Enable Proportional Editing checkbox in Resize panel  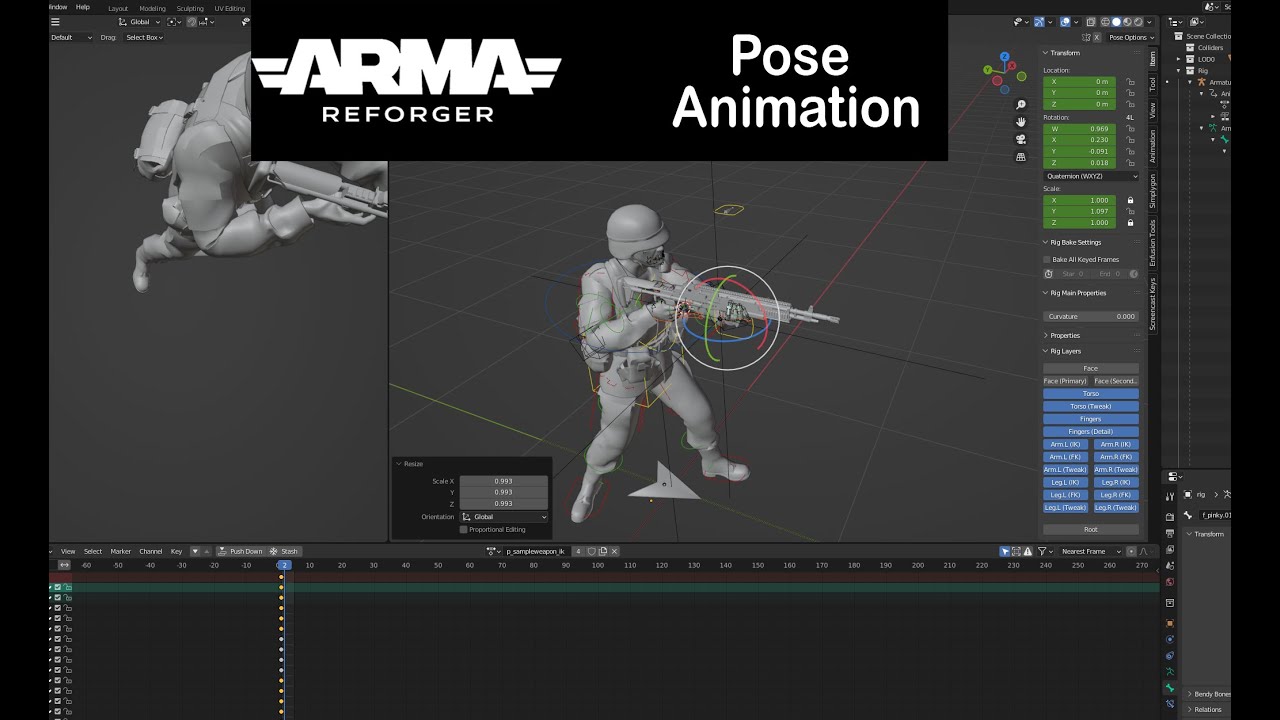tap(463, 529)
